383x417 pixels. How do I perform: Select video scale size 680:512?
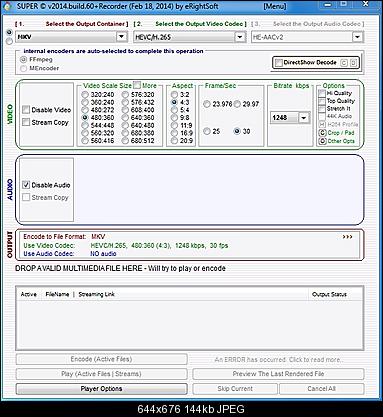125,141
